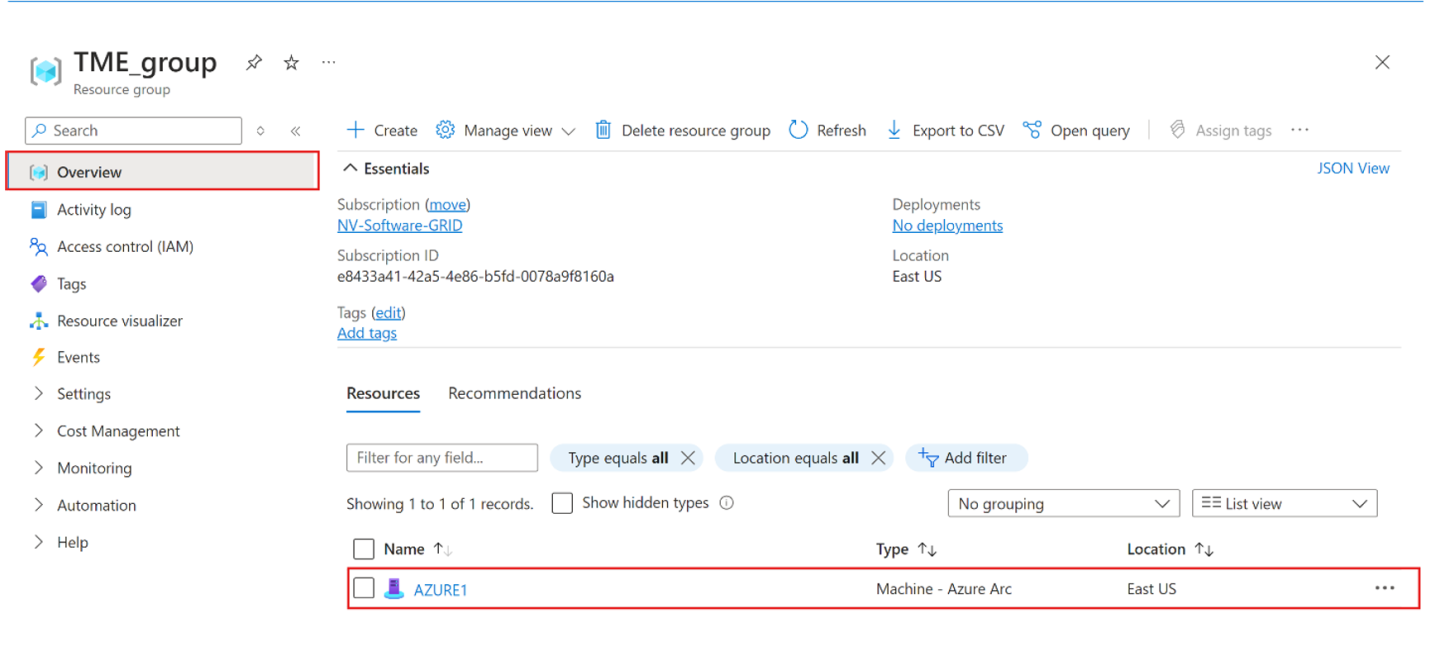The height and width of the screenshot is (661, 1440).
Task: Remove the Type equals all filter
Action: pyautogui.click(x=687, y=458)
